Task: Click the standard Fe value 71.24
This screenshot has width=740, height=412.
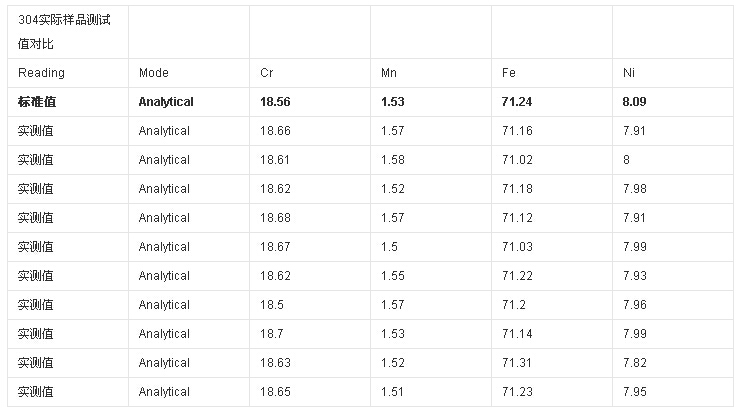Action: point(518,102)
